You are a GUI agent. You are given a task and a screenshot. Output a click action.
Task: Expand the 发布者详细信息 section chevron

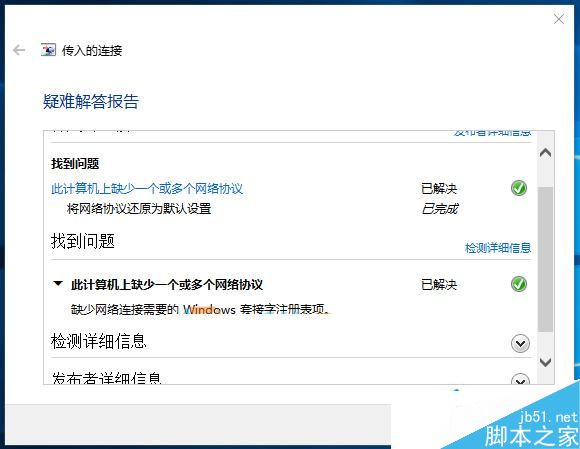pos(520,379)
